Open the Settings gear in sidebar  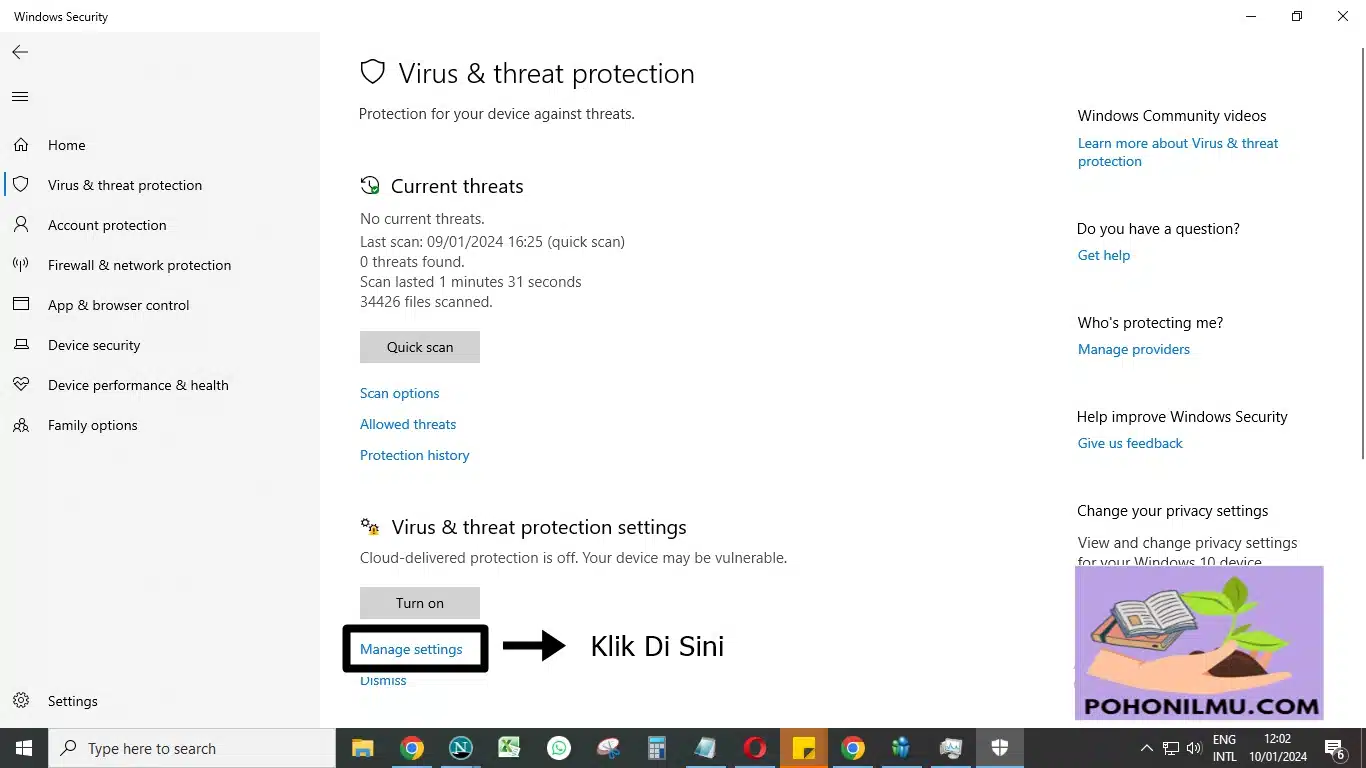coord(21,701)
